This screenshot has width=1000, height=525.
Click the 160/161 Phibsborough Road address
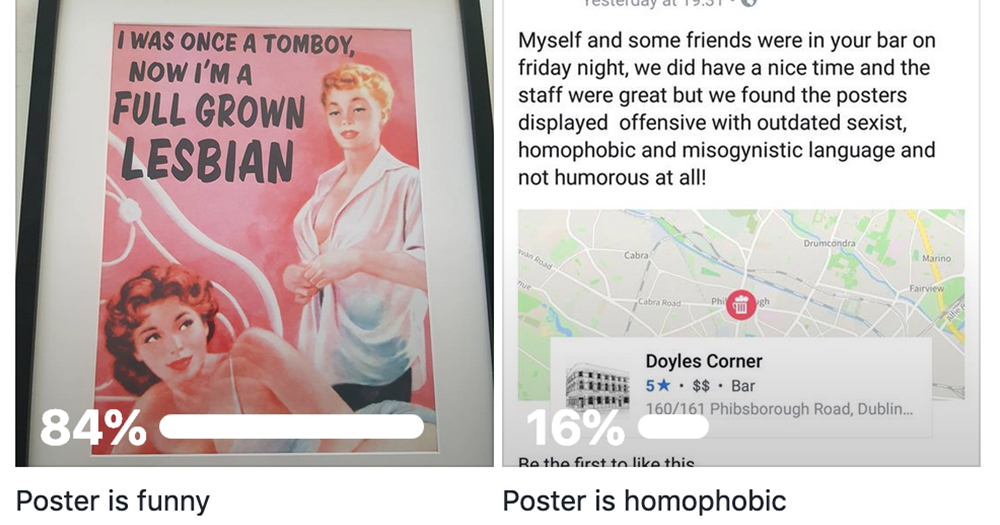pyautogui.click(x=779, y=409)
